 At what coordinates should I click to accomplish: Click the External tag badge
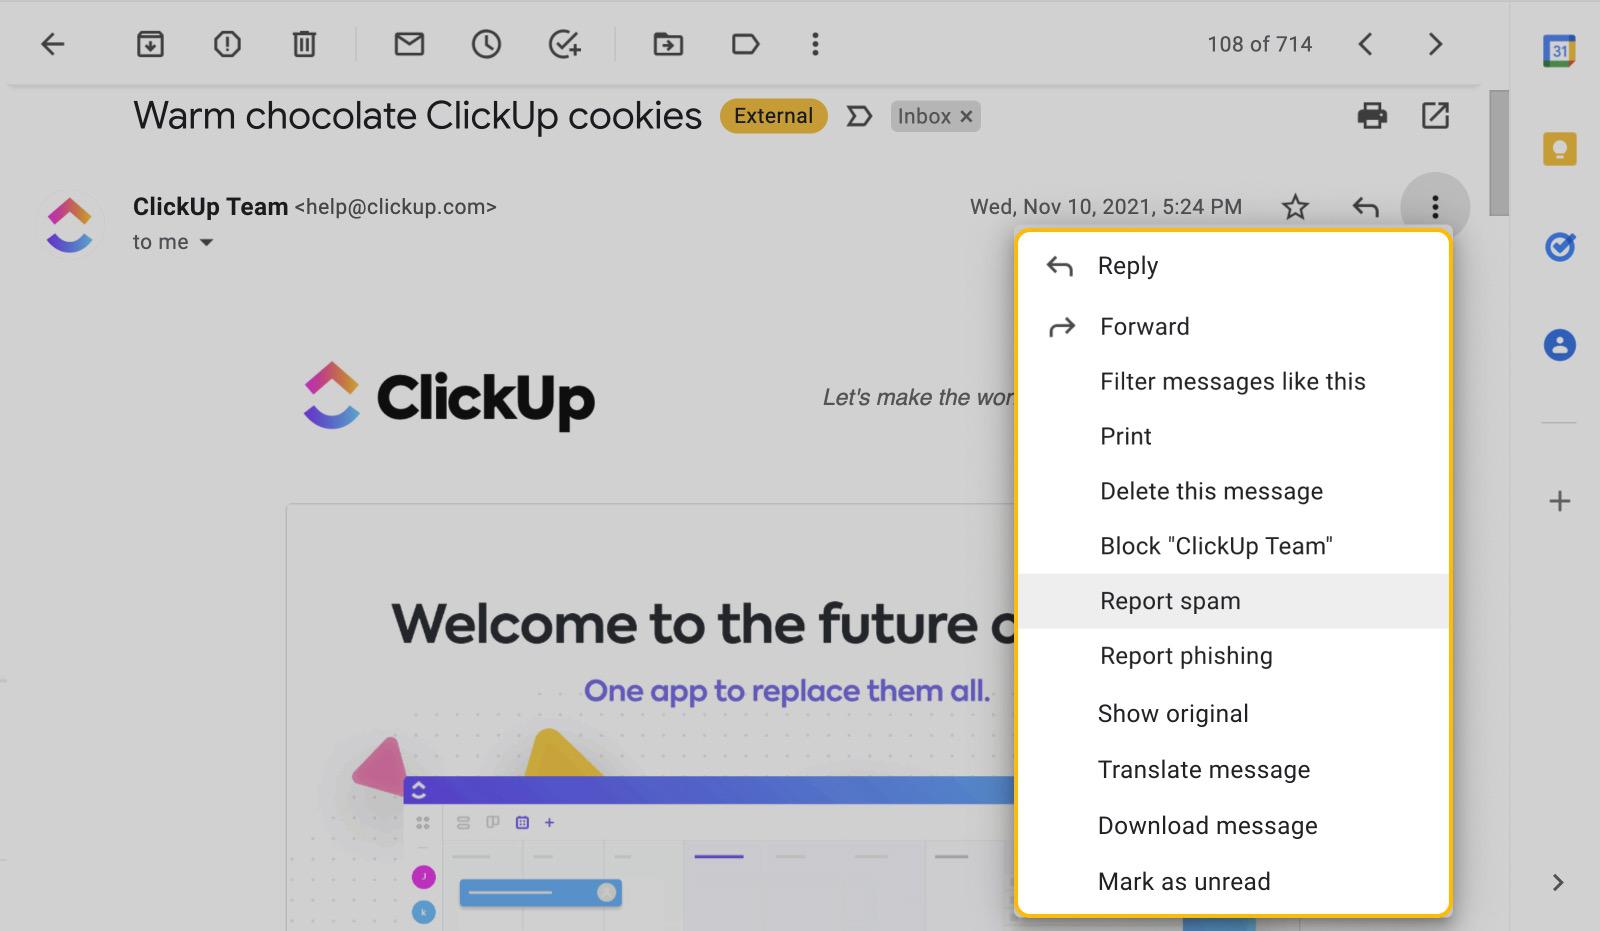pos(773,116)
